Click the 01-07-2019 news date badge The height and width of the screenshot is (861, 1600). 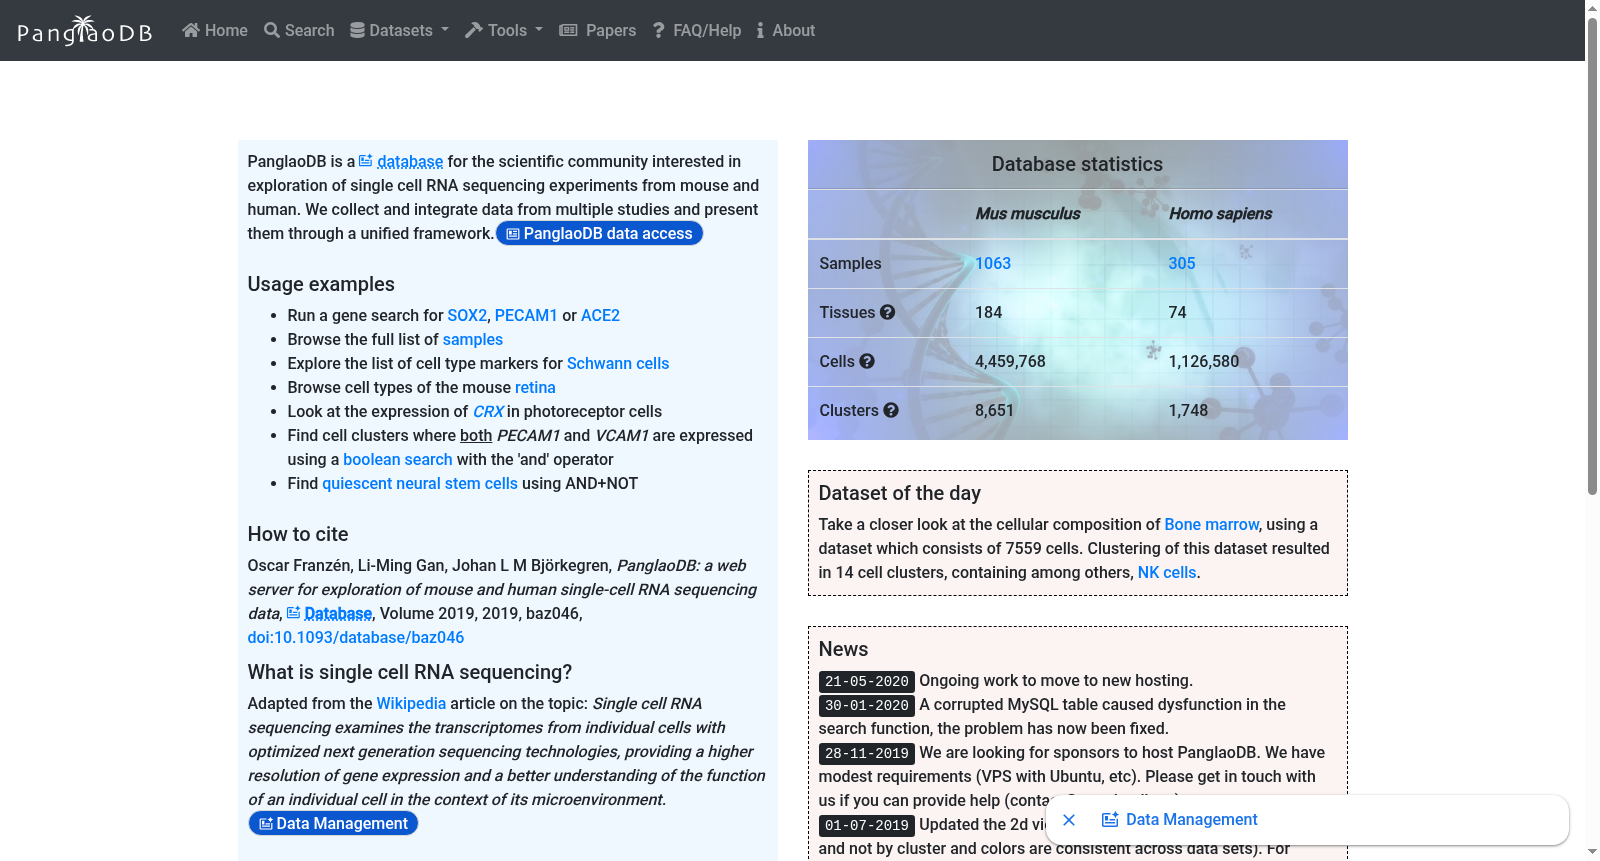[867, 825]
